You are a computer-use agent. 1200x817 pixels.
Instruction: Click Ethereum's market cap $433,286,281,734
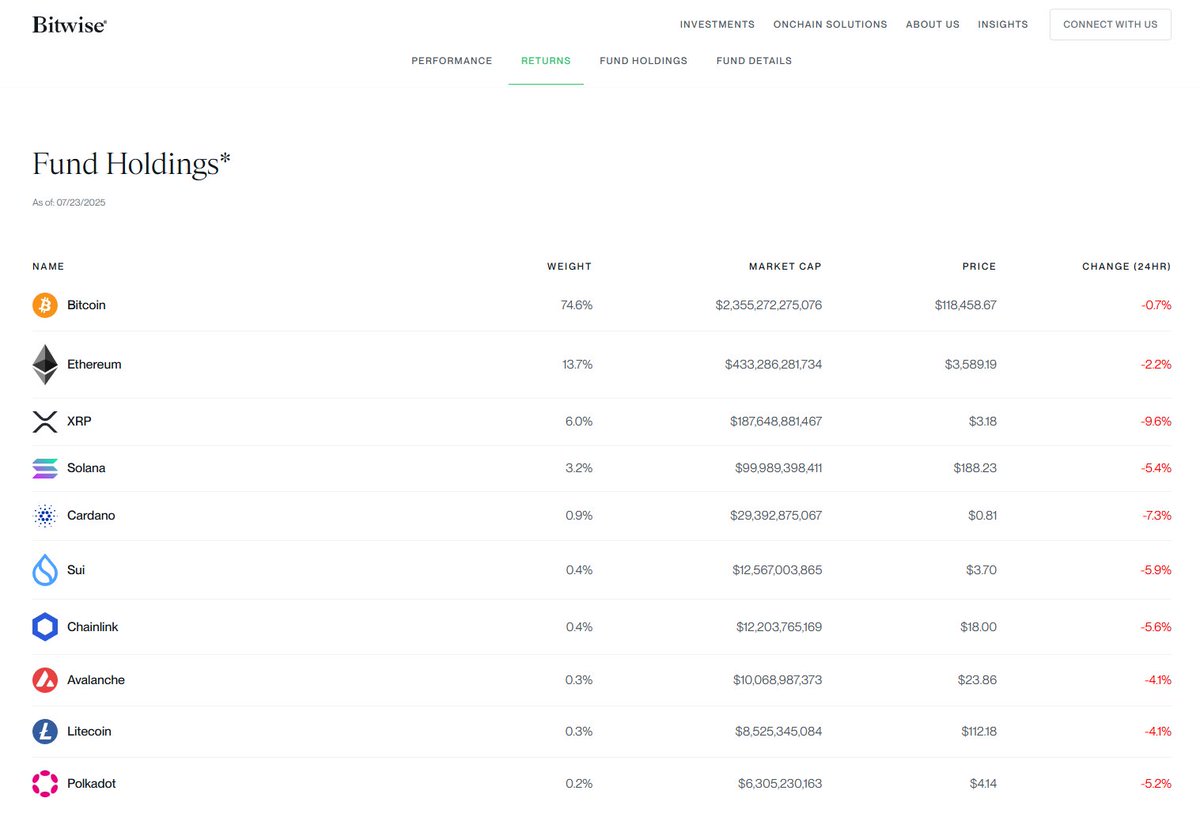(774, 365)
